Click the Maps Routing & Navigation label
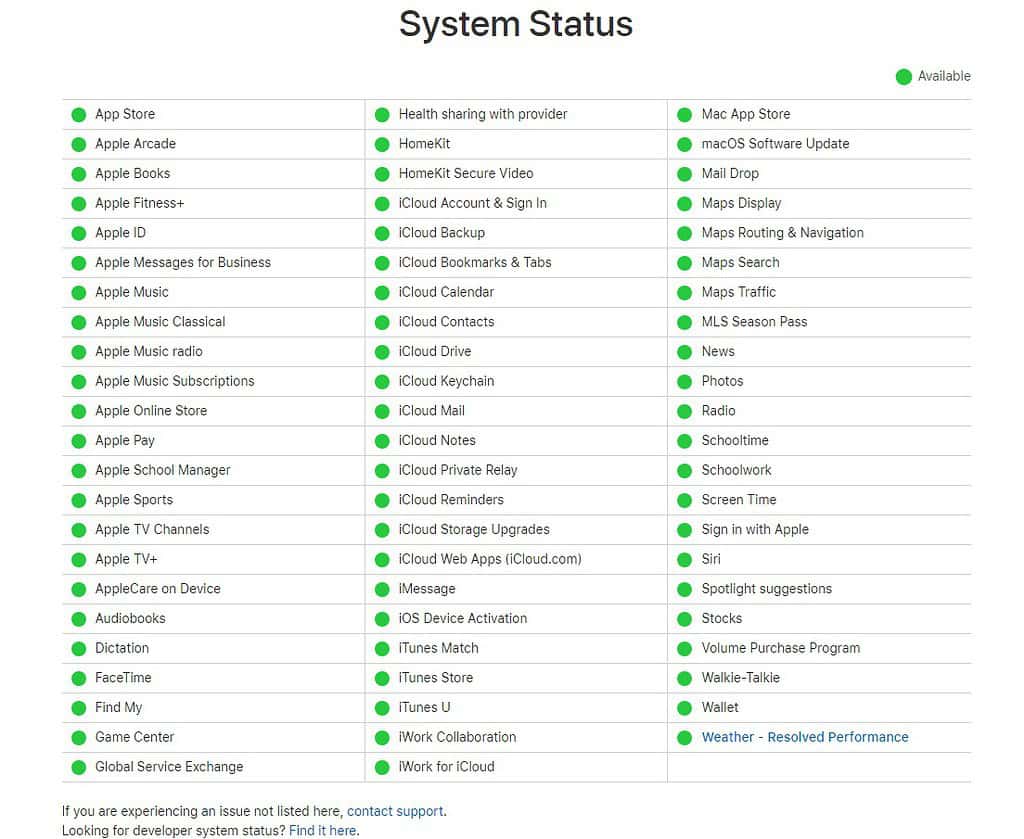 point(782,232)
